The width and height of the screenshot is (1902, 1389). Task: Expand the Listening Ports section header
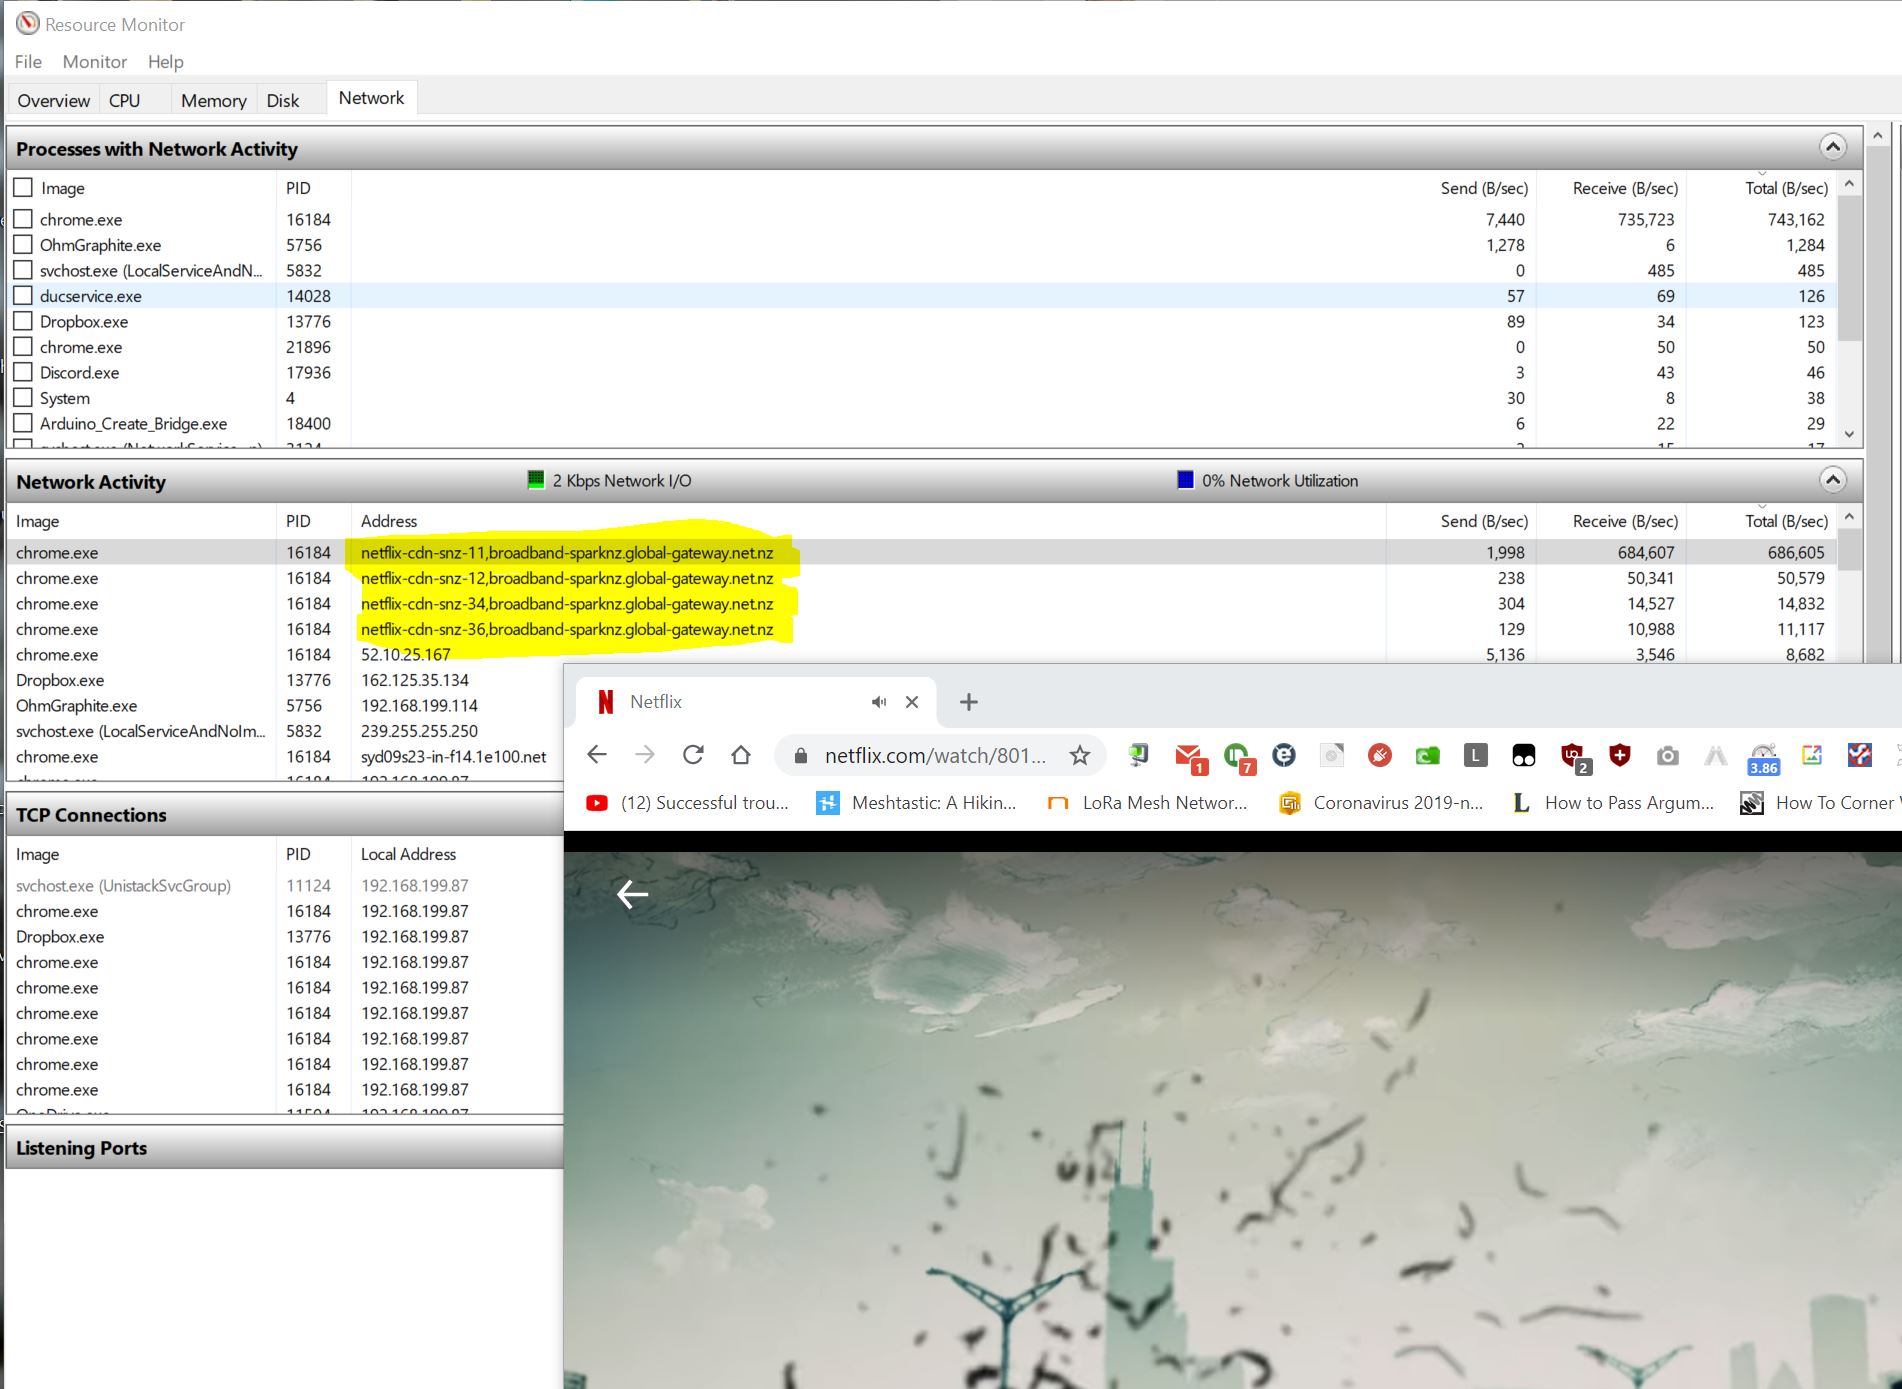point(284,1148)
